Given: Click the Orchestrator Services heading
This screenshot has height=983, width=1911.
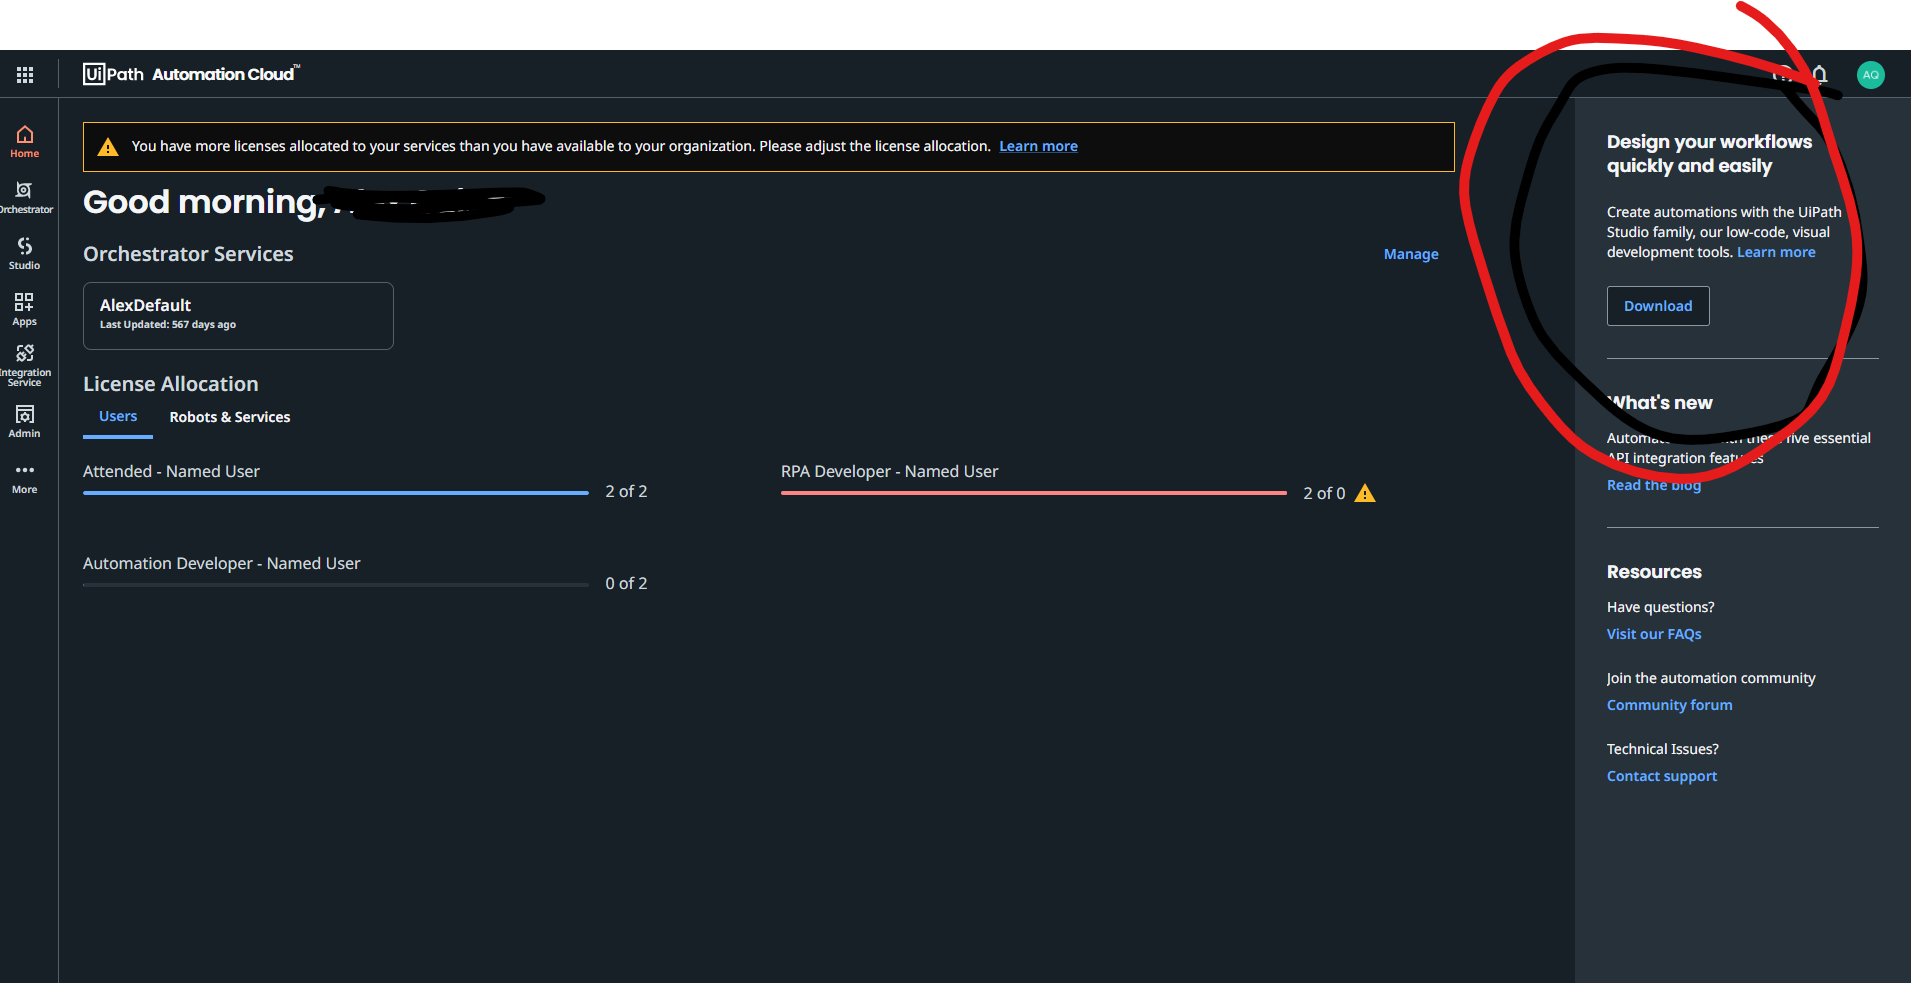Looking at the screenshot, I should coord(188,254).
